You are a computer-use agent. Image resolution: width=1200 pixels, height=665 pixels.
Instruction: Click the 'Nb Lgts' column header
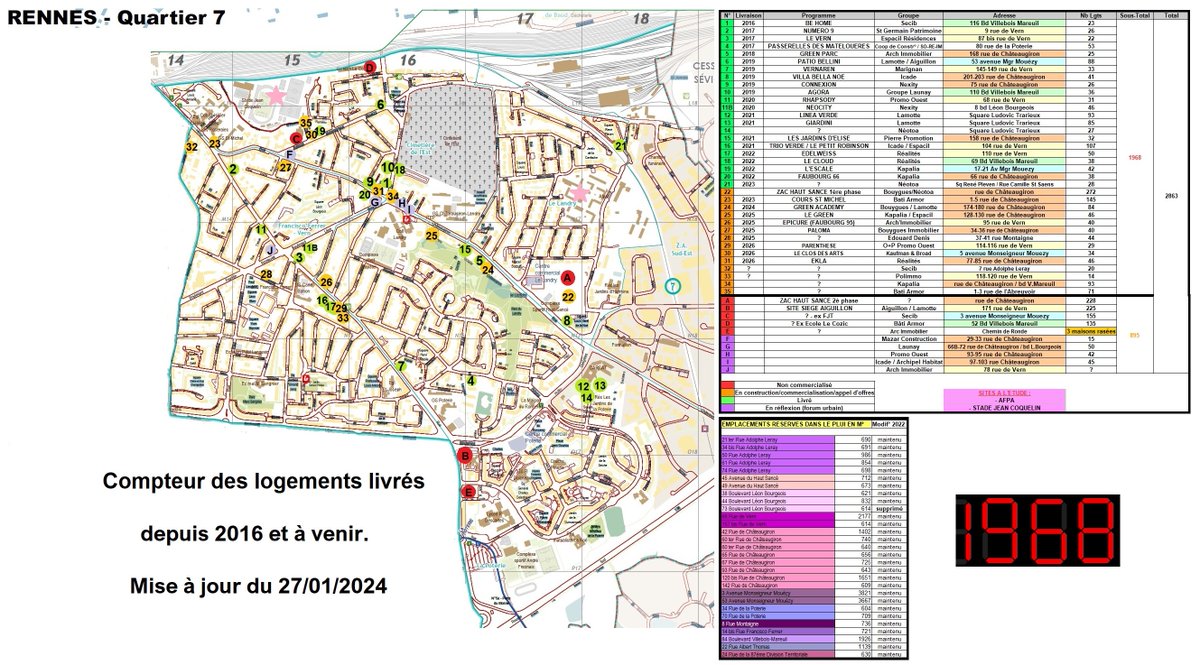coord(1091,16)
